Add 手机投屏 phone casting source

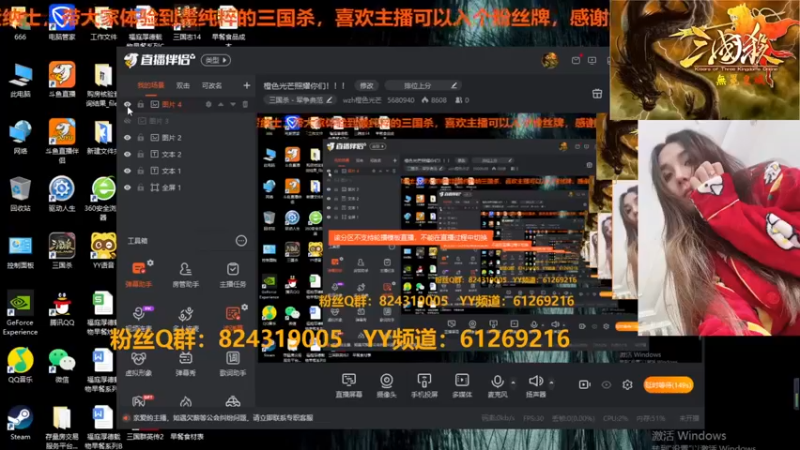[x=424, y=385]
